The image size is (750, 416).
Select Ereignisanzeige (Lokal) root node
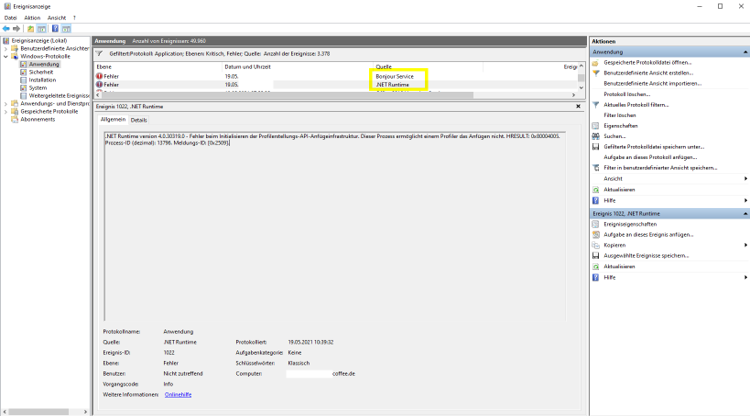39,41
